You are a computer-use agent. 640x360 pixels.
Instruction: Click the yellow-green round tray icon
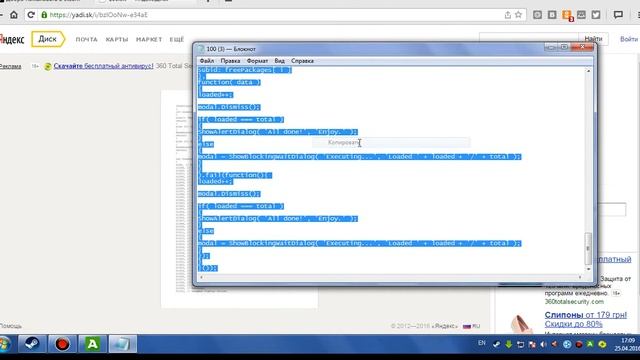click(x=602, y=344)
